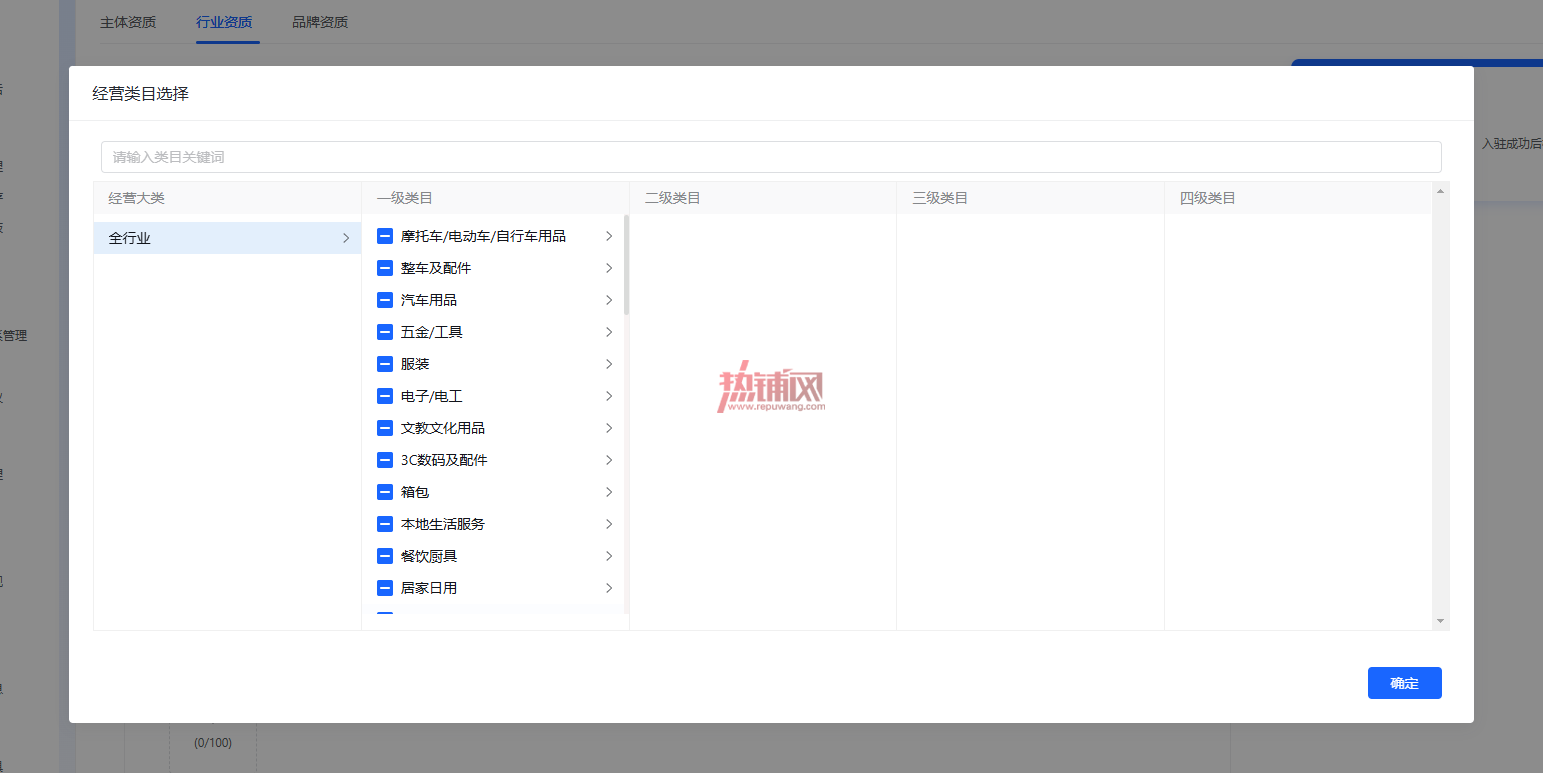This screenshot has height=773, width=1543.
Task: Toggle the 五金/工具 checkbox
Action: [x=385, y=332]
